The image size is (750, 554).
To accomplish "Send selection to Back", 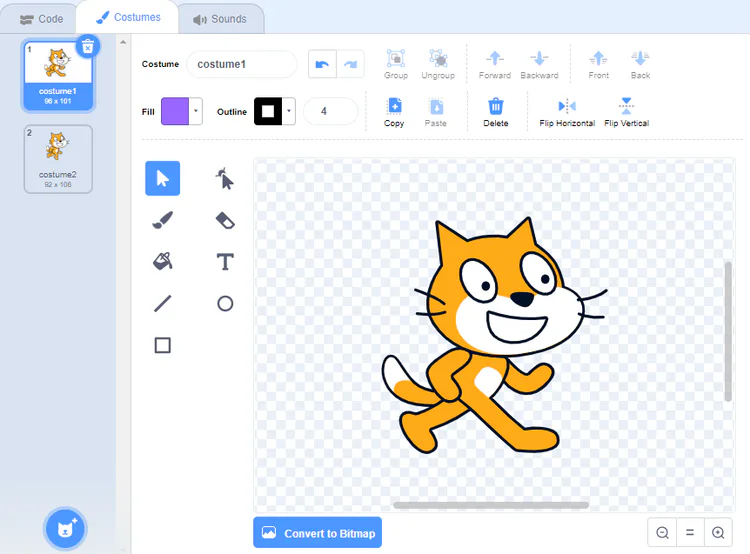I will (x=640, y=64).
